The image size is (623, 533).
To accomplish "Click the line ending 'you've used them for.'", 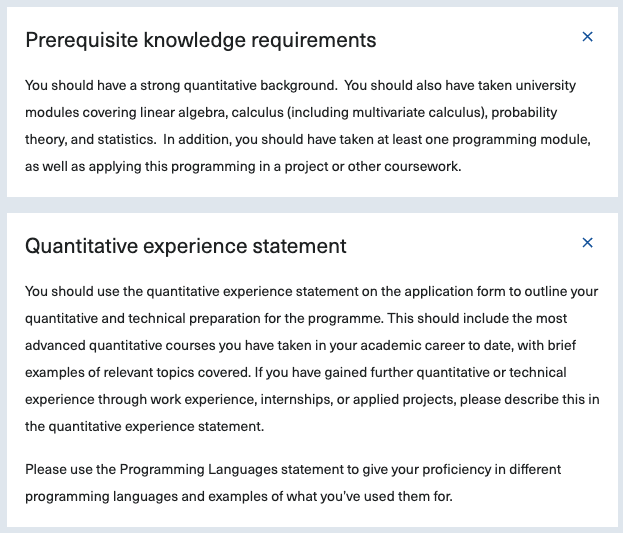I will [x=239, y=496].
